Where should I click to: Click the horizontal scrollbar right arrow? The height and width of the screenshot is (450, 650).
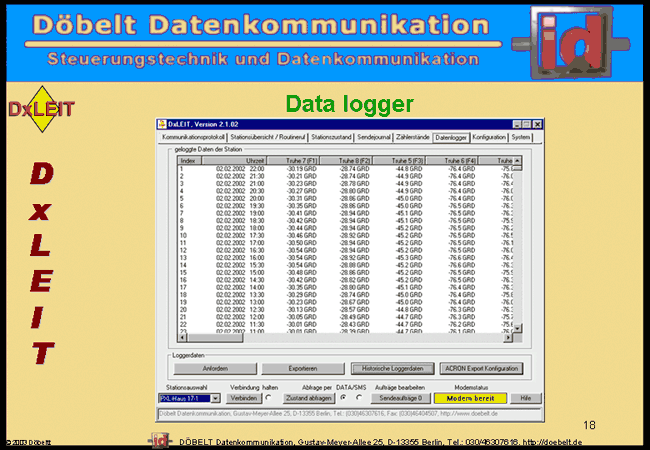tap(508, 338)
